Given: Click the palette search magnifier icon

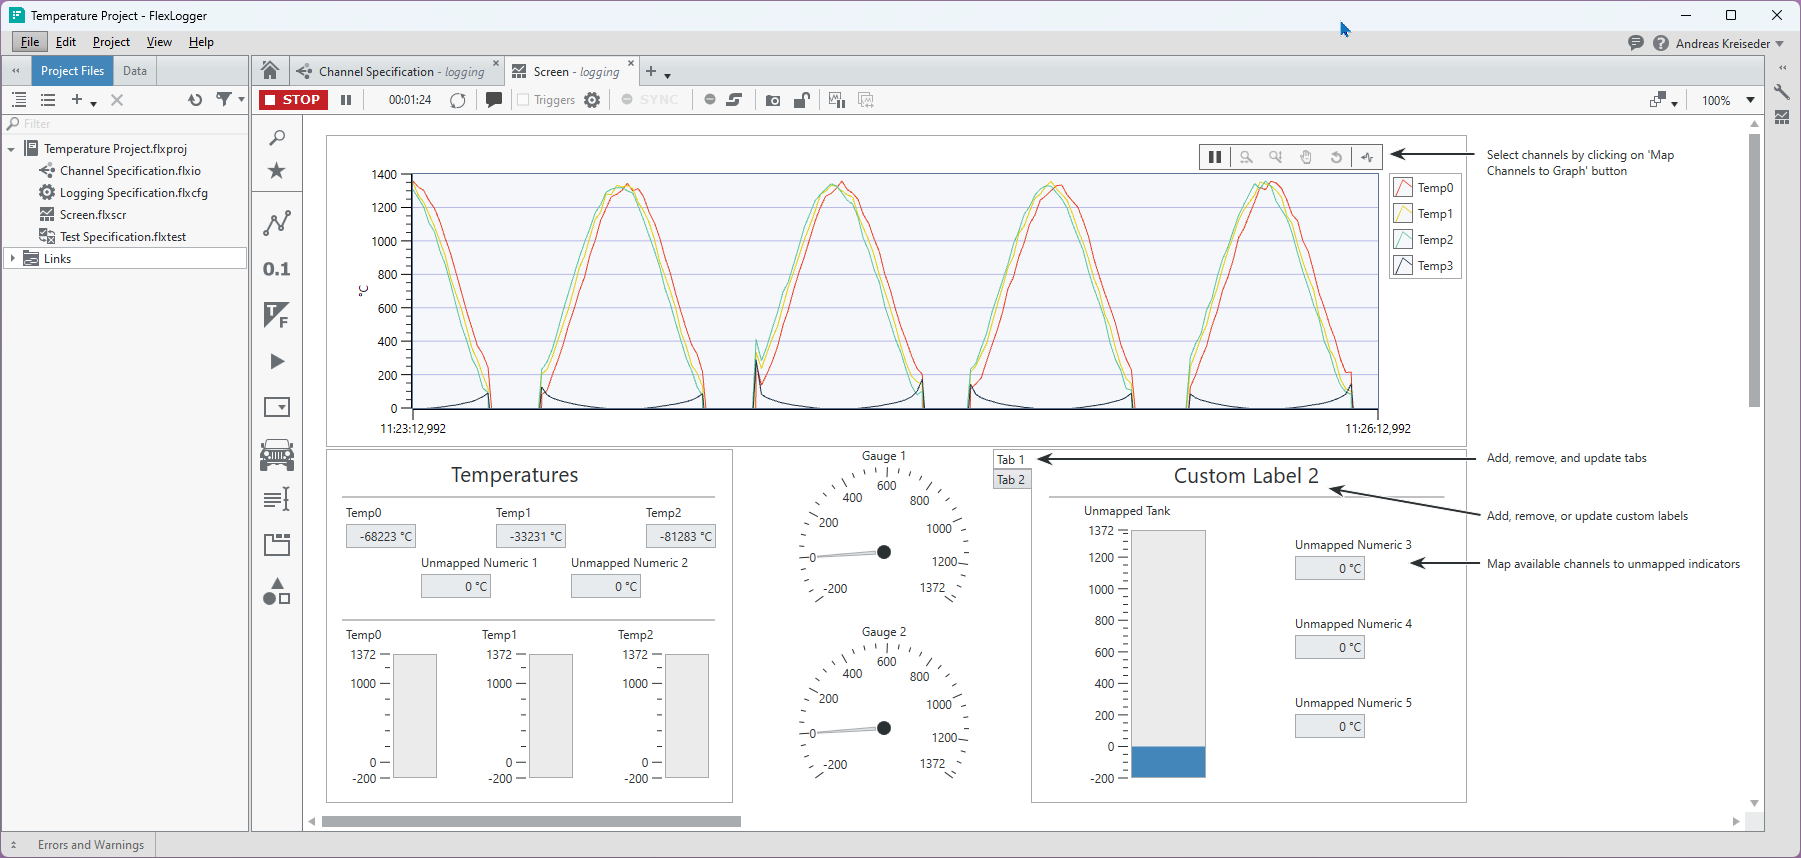Looking at the screenshot, I should pyautogui.click(x=277, y=138).
